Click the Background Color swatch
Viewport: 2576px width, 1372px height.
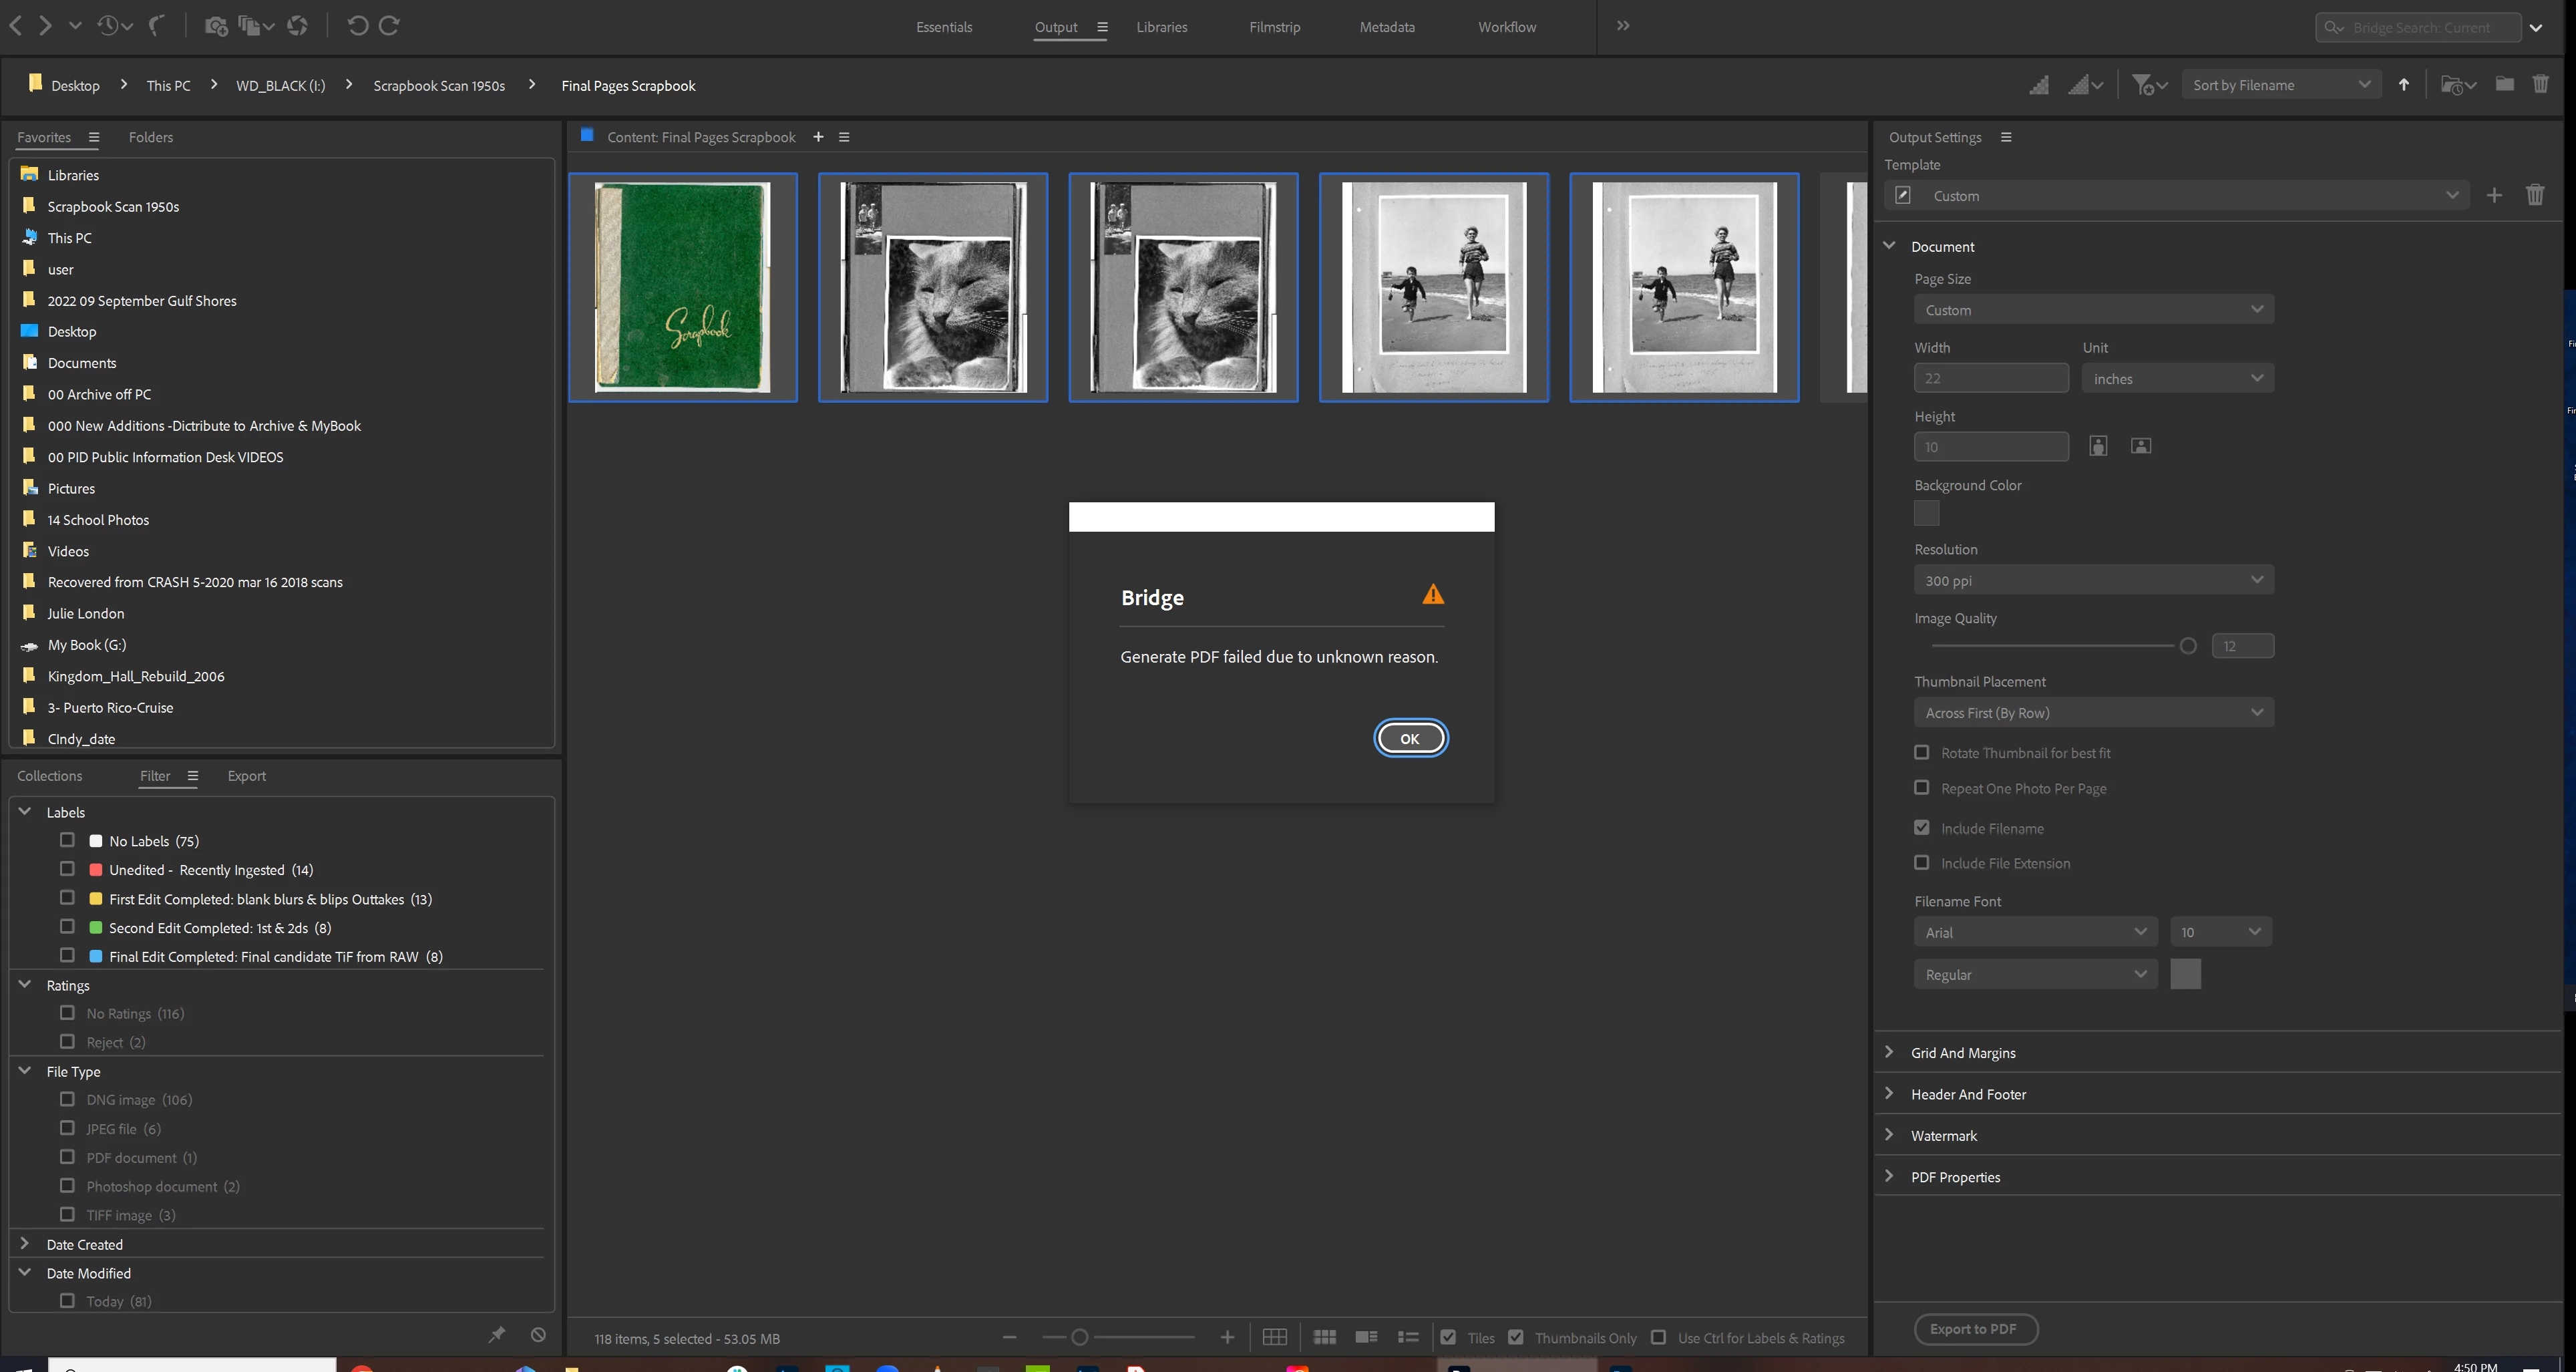[1926, 514]
